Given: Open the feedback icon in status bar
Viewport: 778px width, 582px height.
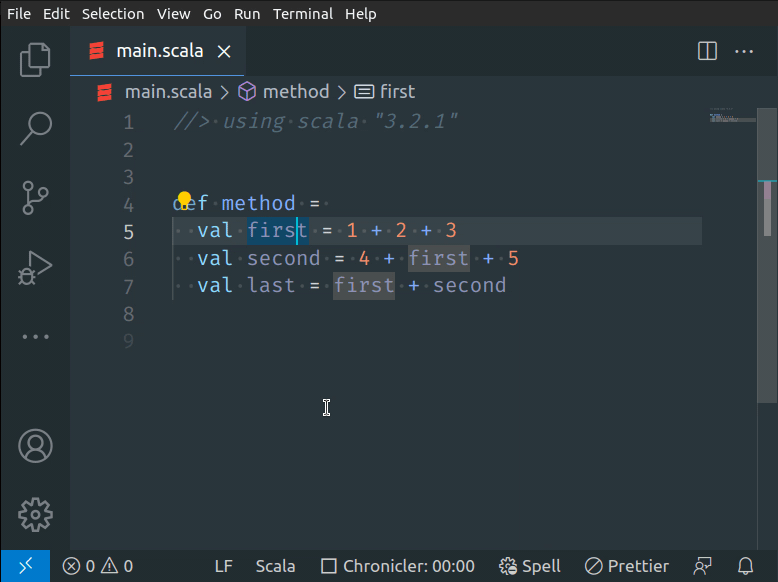Looking at the screenshot, I should [703, 566].
